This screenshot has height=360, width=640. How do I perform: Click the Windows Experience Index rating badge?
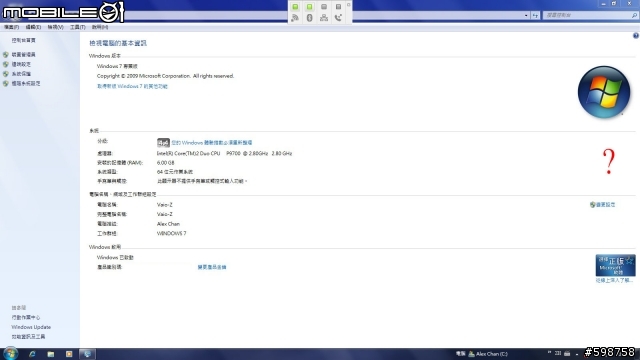pos(163,142)
